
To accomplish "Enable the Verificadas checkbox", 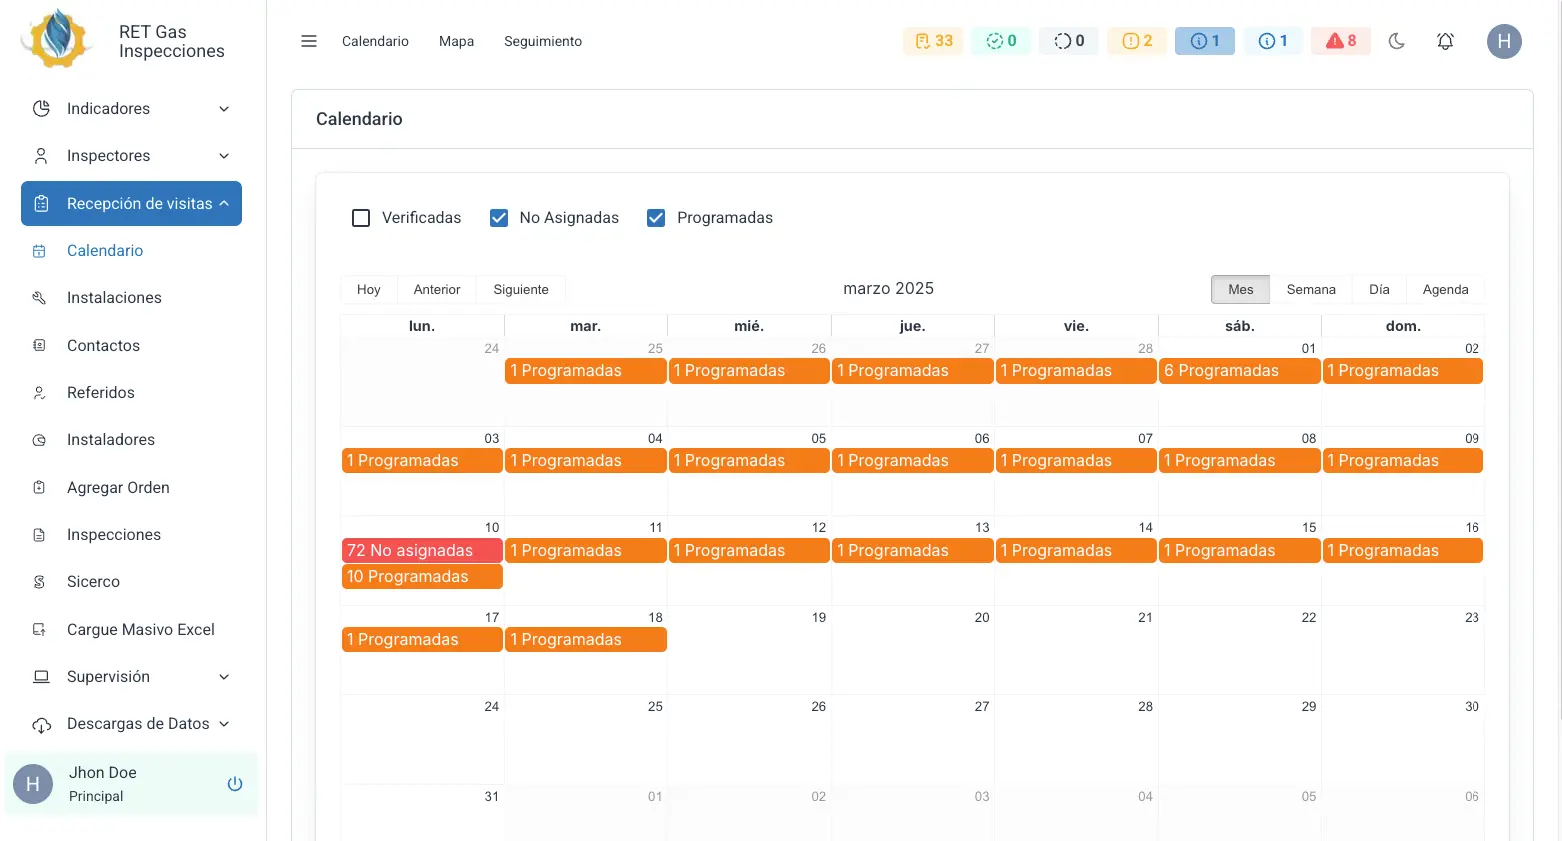I will click(x=361, y=218).
